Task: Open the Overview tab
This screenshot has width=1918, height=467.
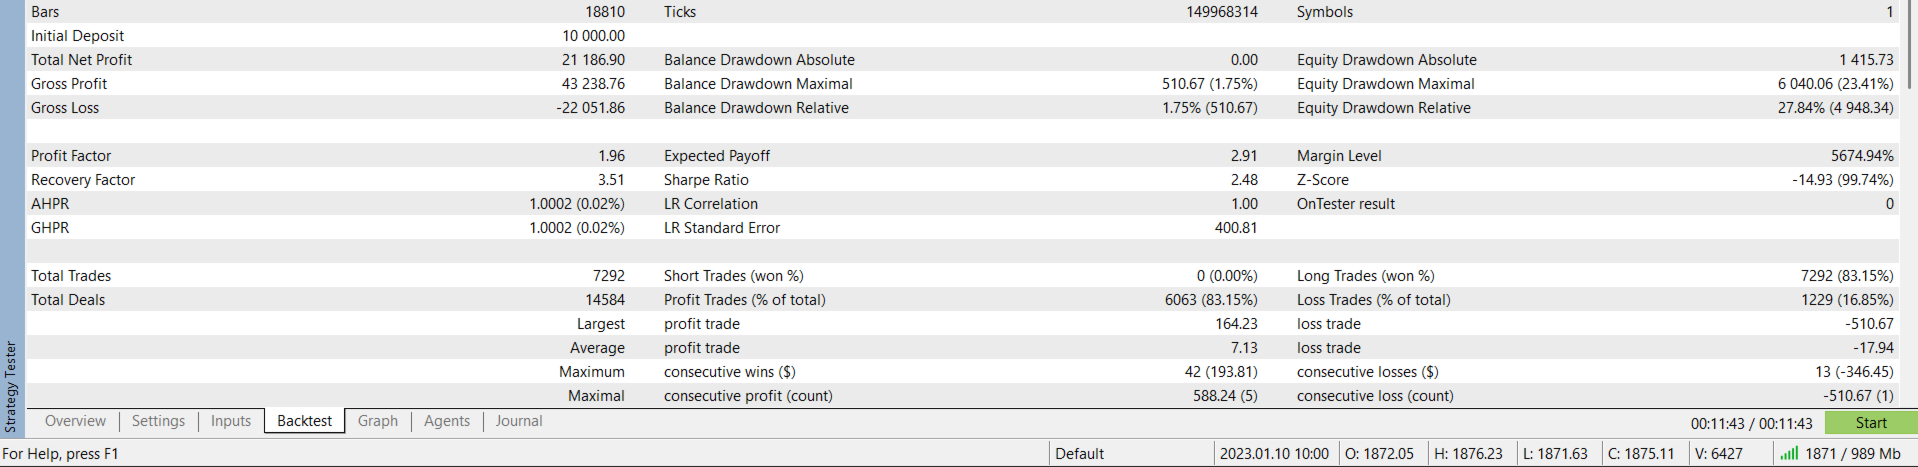Action: (75, 421)
